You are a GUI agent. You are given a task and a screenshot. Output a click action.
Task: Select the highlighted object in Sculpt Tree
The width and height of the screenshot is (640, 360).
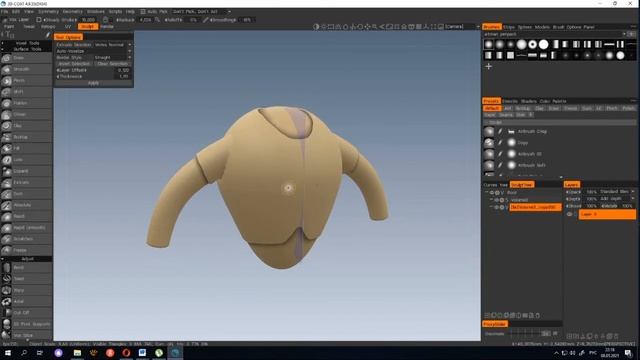pos(535,207)
